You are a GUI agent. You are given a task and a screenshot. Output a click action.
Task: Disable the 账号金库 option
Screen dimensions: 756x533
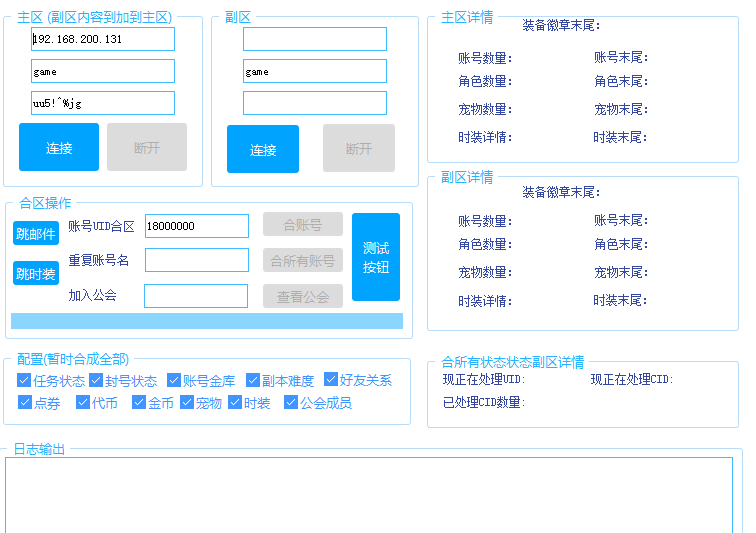click(x=174, y=380)
